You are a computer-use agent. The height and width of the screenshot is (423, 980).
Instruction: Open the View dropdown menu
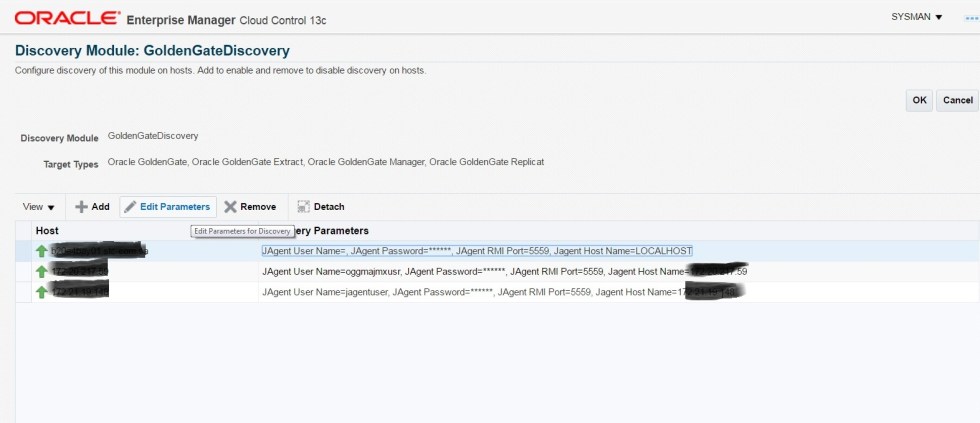coord(39,207)
